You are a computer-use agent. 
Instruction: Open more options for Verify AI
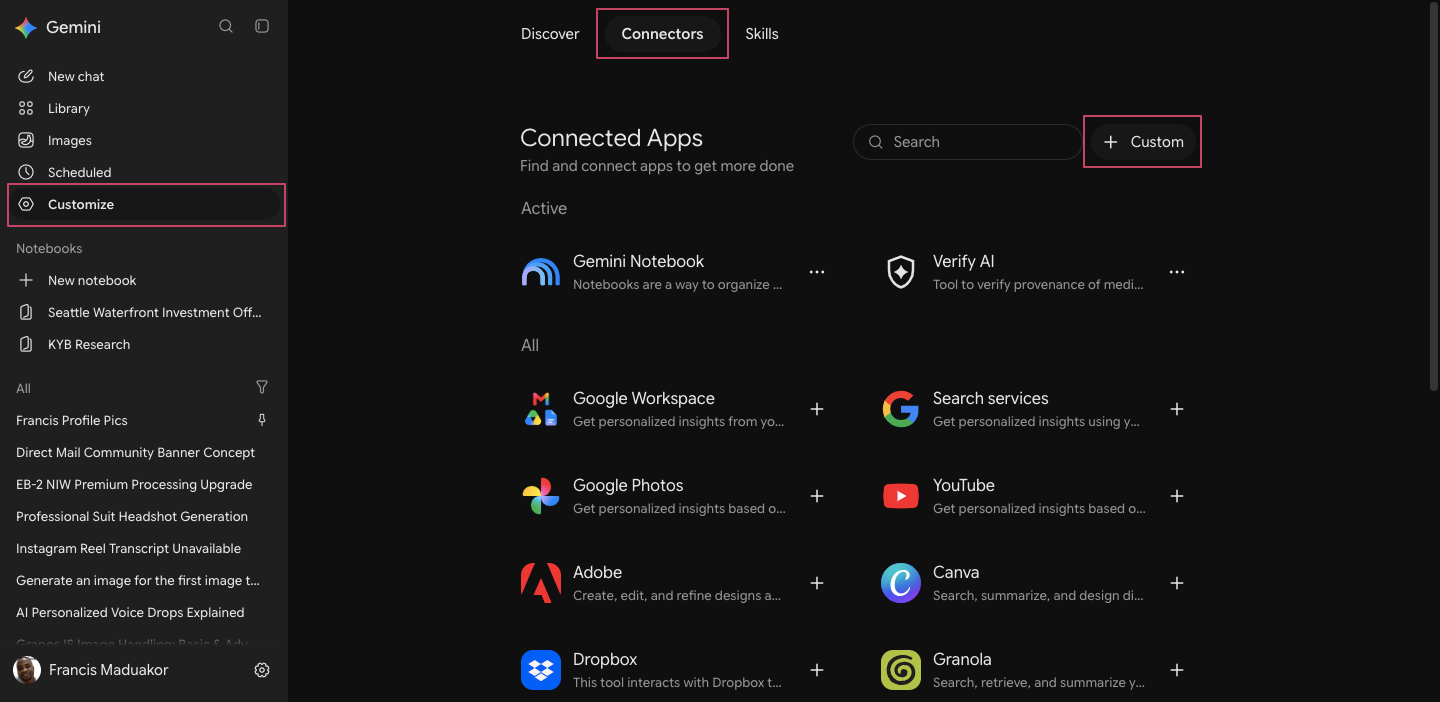coord(1177,272)
